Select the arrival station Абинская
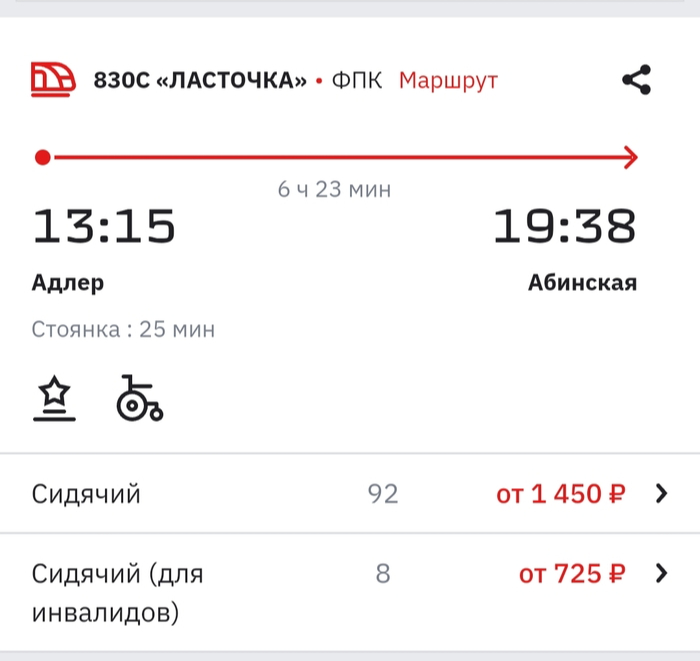 coord(582,283)
